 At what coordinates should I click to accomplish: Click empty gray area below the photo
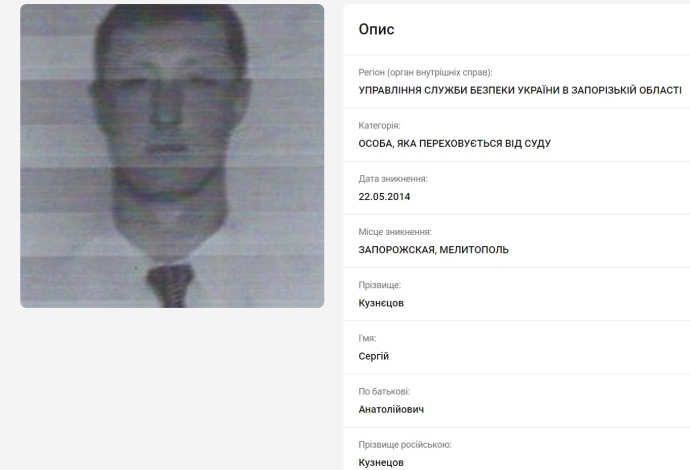pos(172,387)
